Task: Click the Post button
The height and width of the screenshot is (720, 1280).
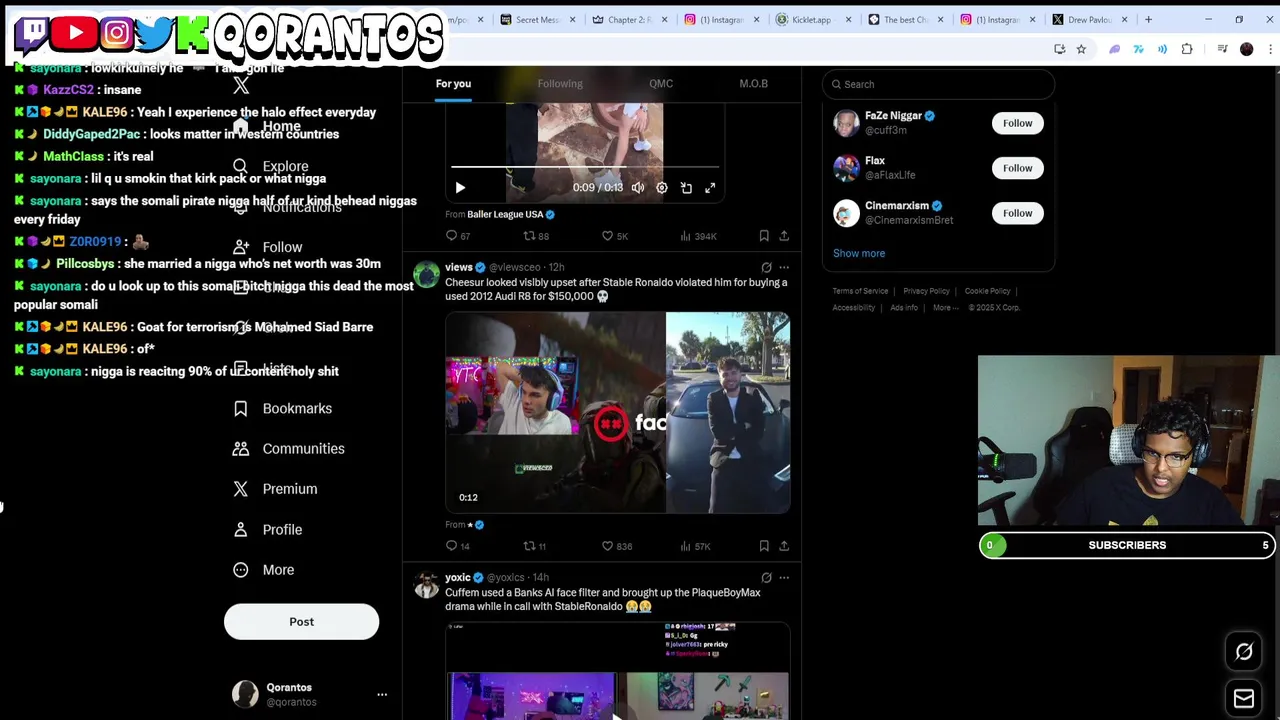Action: pos(301,622)
